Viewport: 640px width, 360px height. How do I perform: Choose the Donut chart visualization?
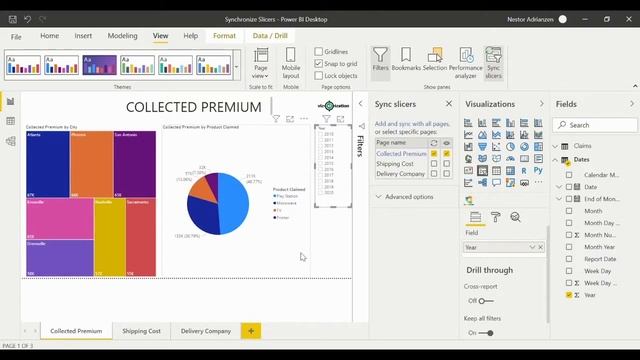click(524, 147)
